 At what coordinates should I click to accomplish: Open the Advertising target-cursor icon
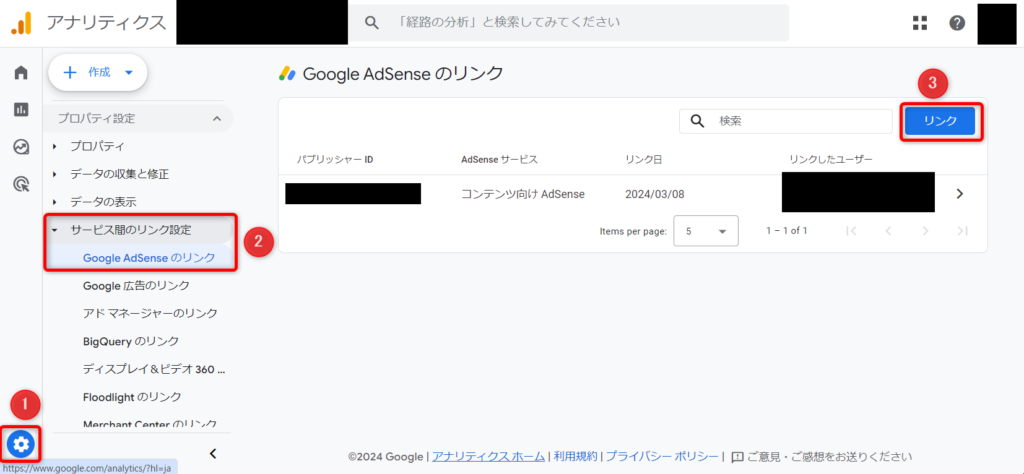21,185
